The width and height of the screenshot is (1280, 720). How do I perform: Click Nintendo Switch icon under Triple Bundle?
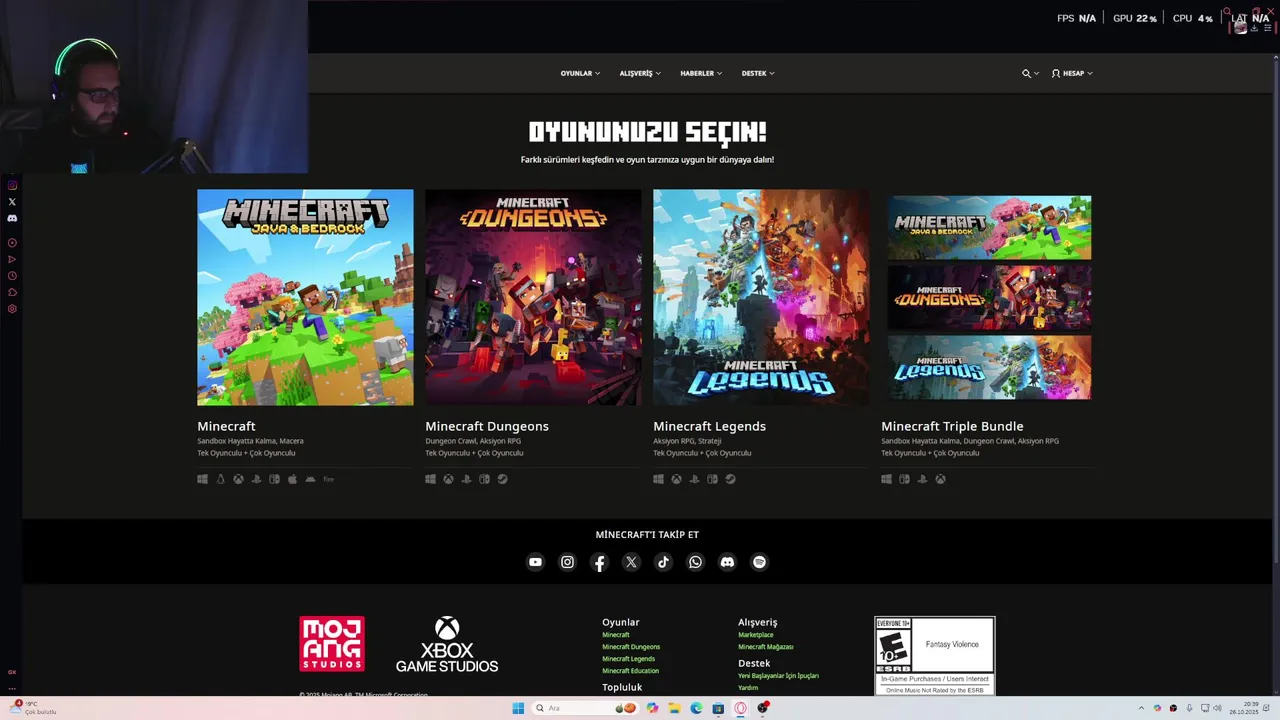(904, 479)
